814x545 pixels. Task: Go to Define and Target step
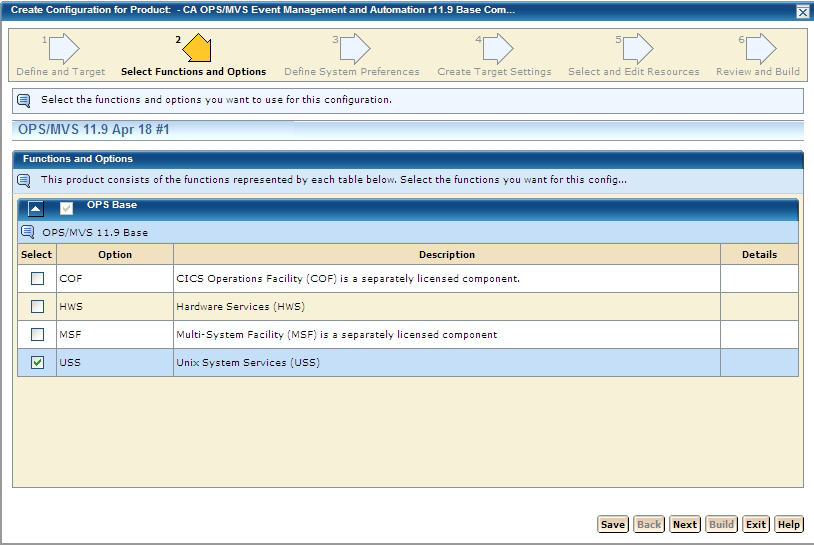[61, 72]
